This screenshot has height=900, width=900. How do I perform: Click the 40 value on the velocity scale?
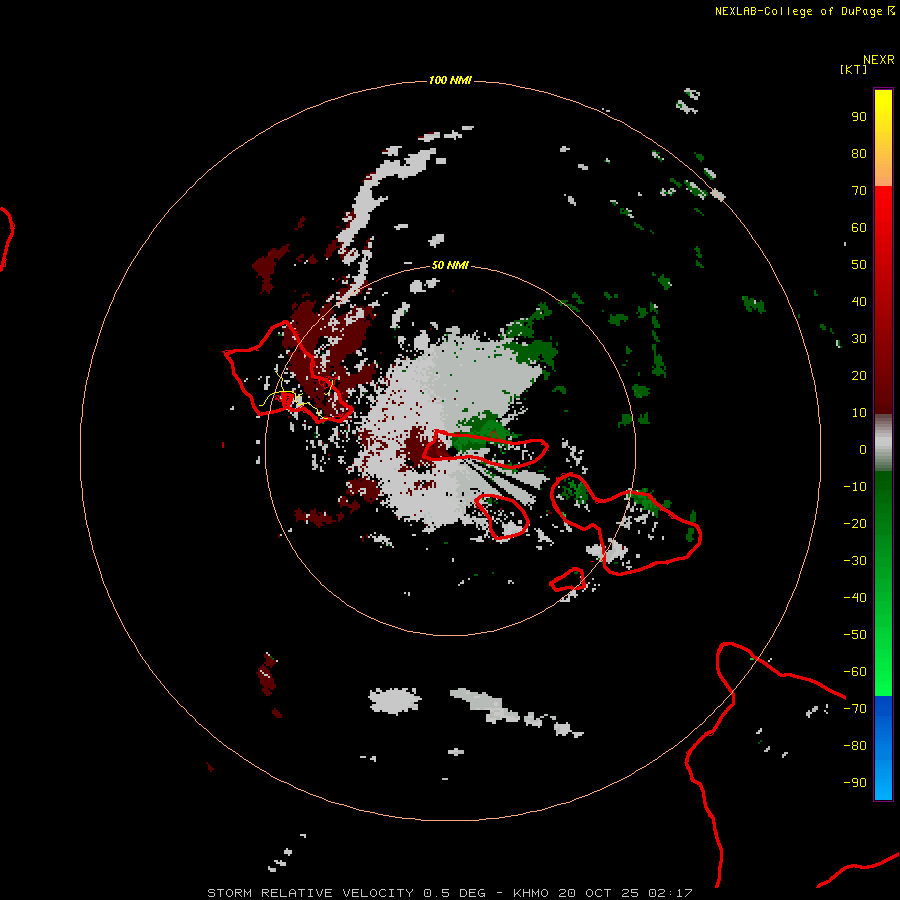pos(859,302)
